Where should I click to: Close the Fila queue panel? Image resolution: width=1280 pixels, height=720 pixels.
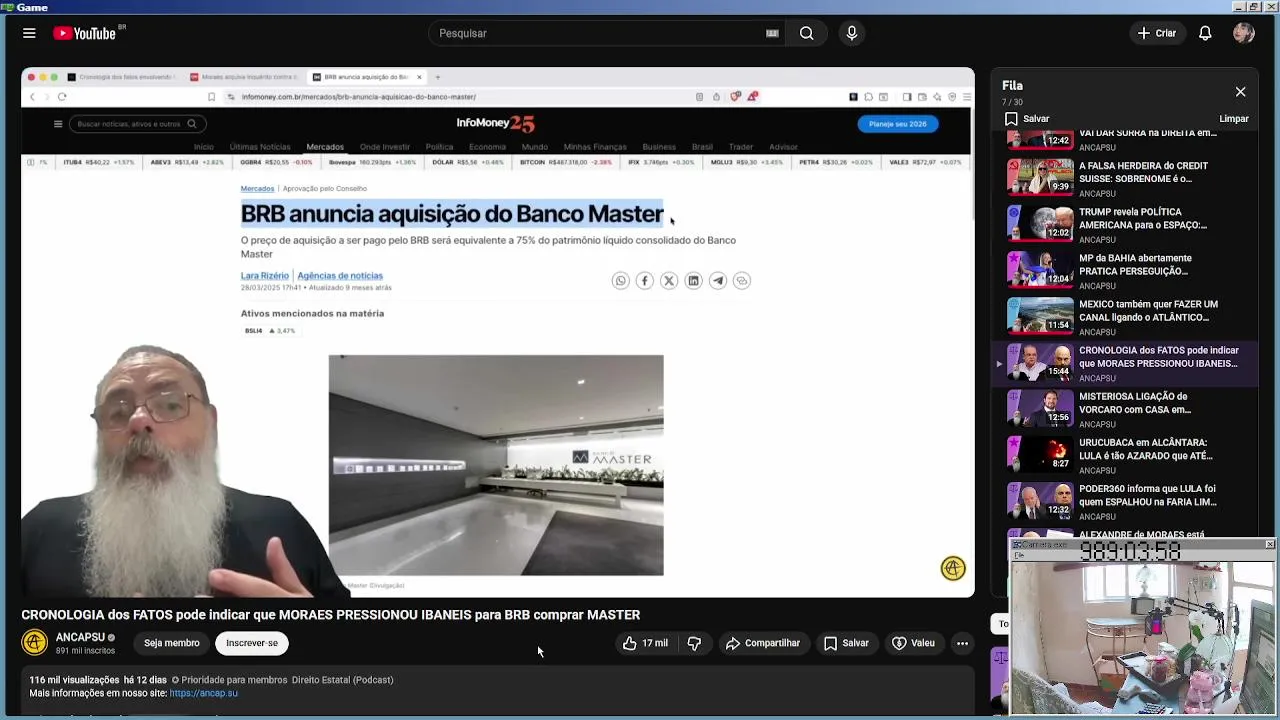point(1240,92)
